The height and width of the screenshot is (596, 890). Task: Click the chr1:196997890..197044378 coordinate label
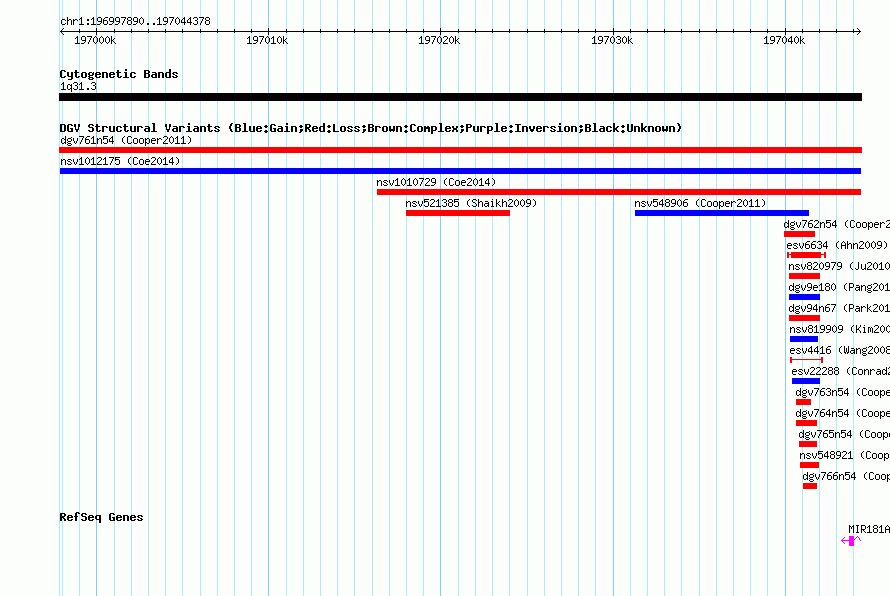[135, 21]
